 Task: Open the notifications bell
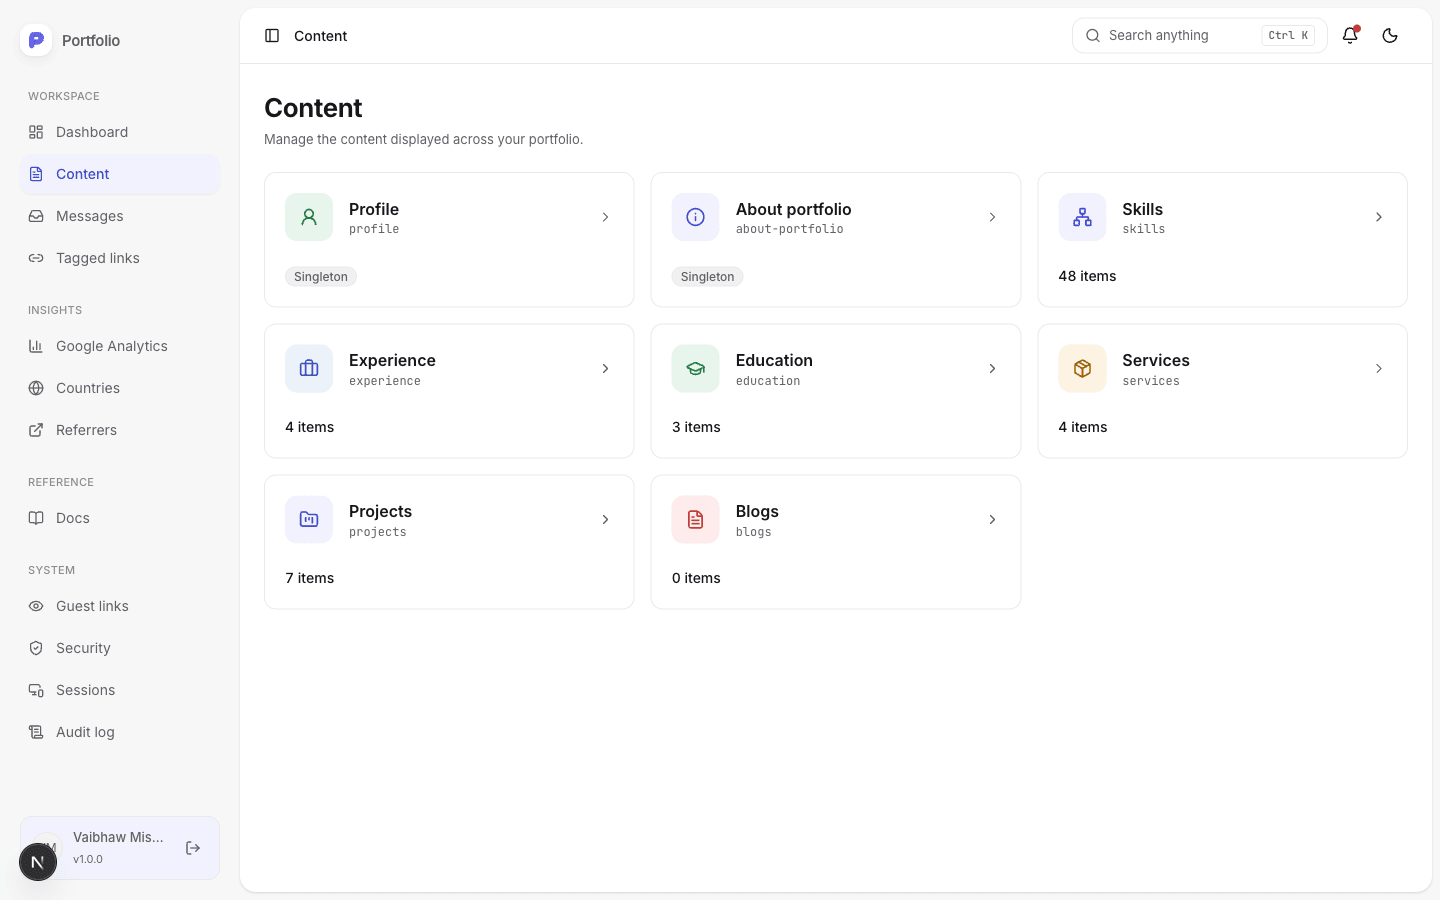point(1350,36)
